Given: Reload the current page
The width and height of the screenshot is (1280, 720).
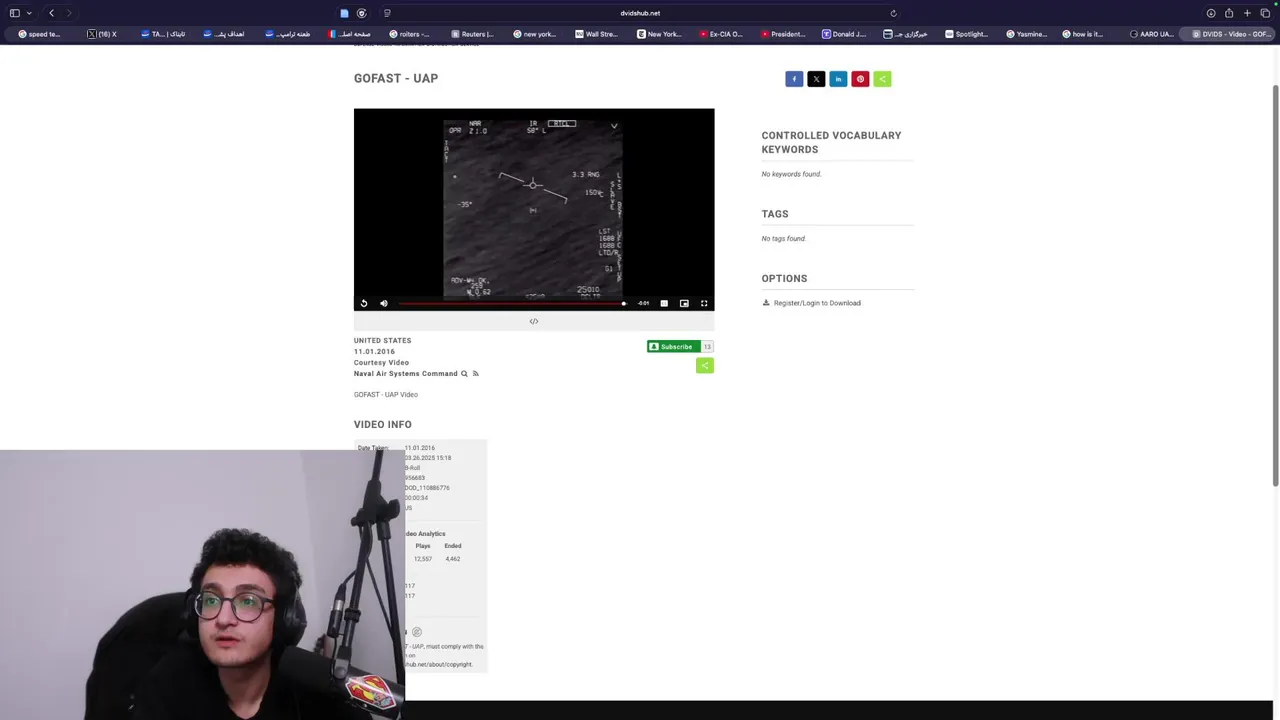Looking at the screenshot, I should 893,13.
